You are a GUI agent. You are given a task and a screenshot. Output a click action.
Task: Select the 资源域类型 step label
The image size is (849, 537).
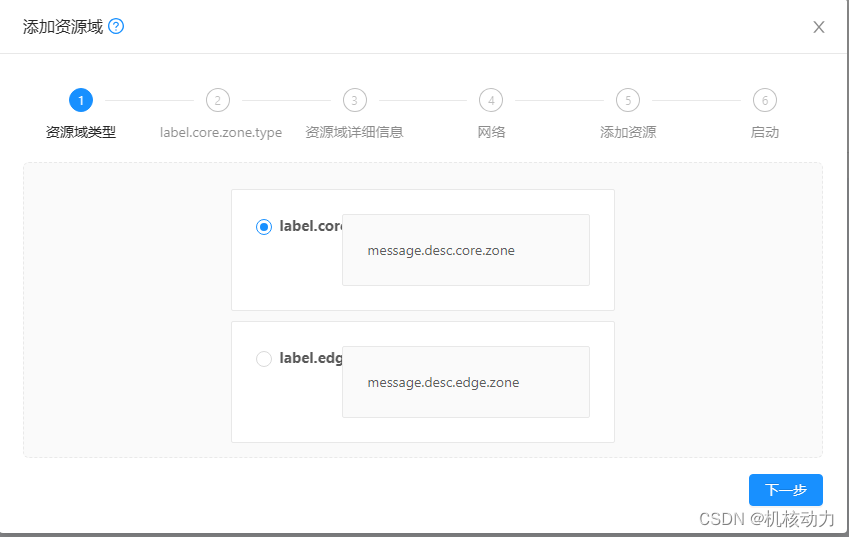(81, 132)
